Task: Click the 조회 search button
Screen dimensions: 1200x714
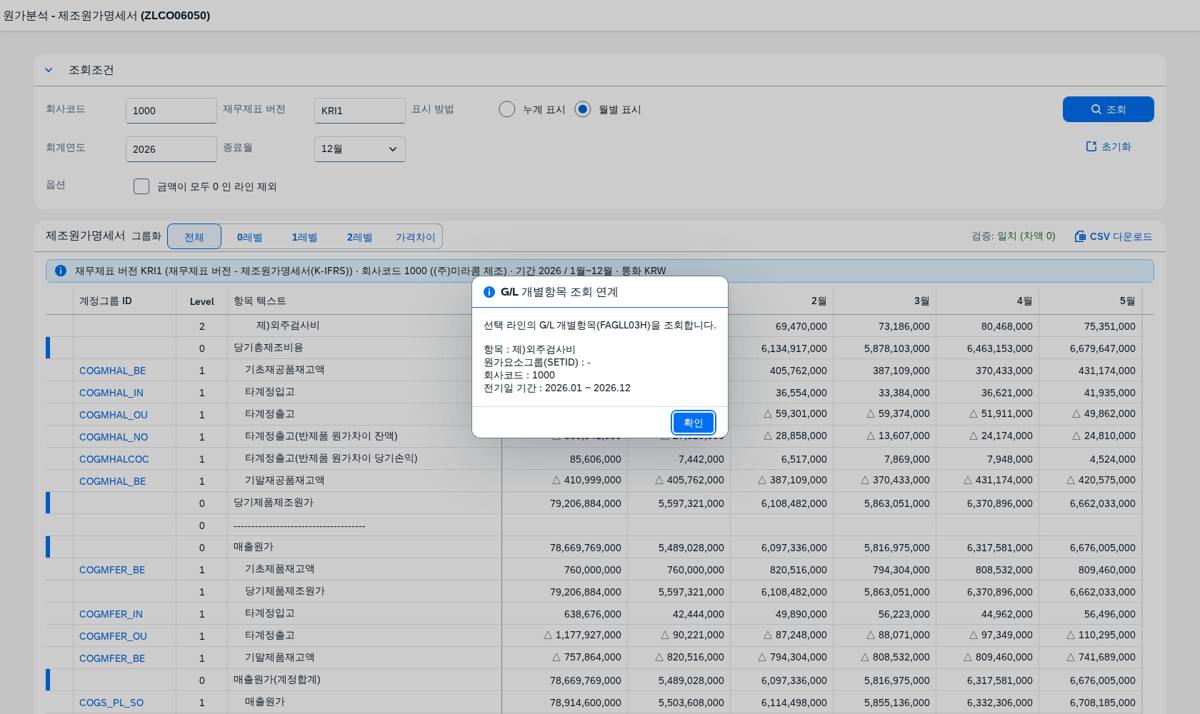Action: (x=1108, y=109)
